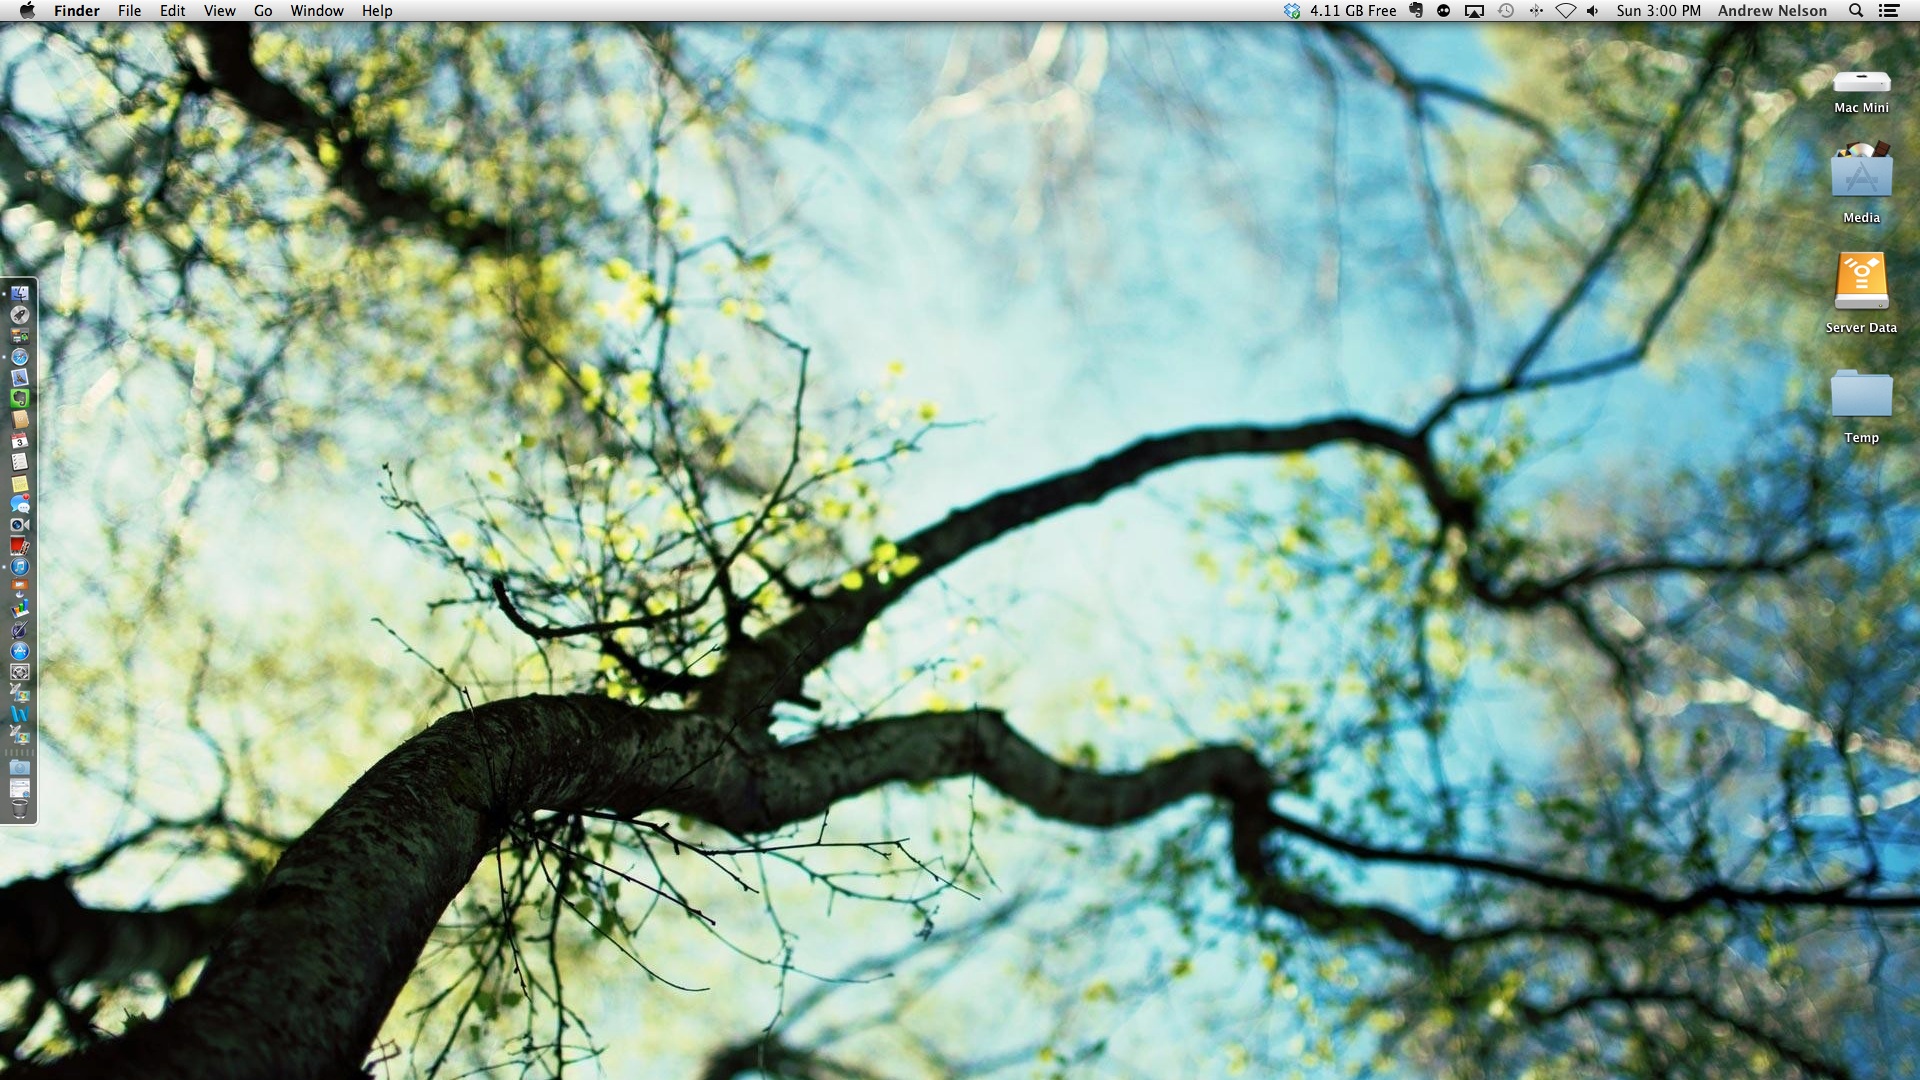1920x1080 pixels.
Task: Launch iTunes music note icon in Dock
Action: pos(19,567)
